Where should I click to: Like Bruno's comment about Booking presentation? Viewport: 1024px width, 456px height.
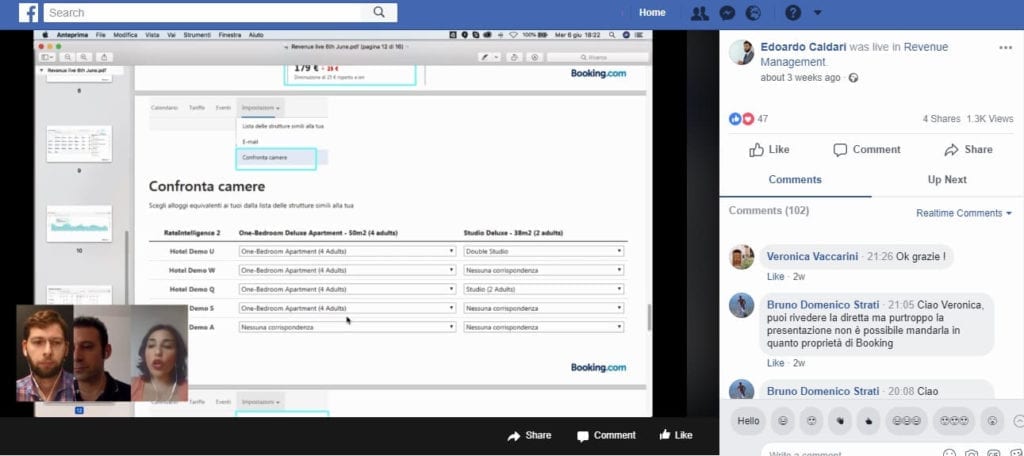click(775, 363)
